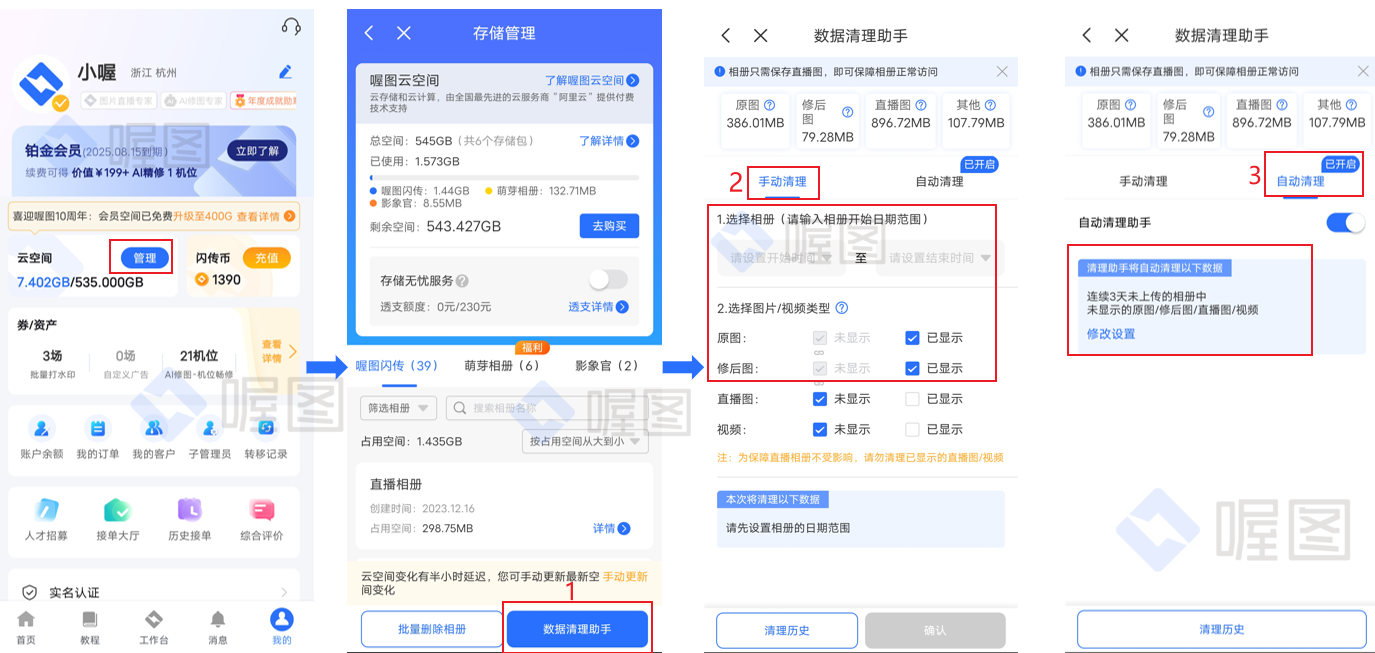The height and width of the screenshot is (653, 1375).
Task: Tap 清理历史 next to 确认 button
Action: [787, 631]
